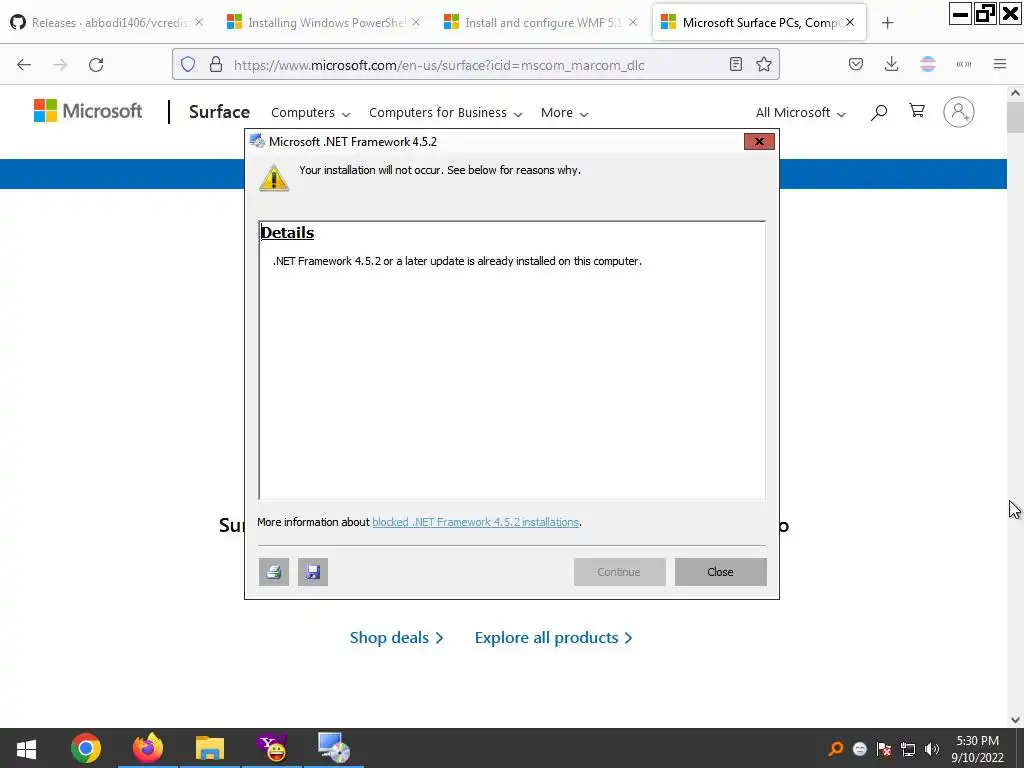Click the page scrollbar up arrow
The image size is (1024, 768).
coord(1015,93)
